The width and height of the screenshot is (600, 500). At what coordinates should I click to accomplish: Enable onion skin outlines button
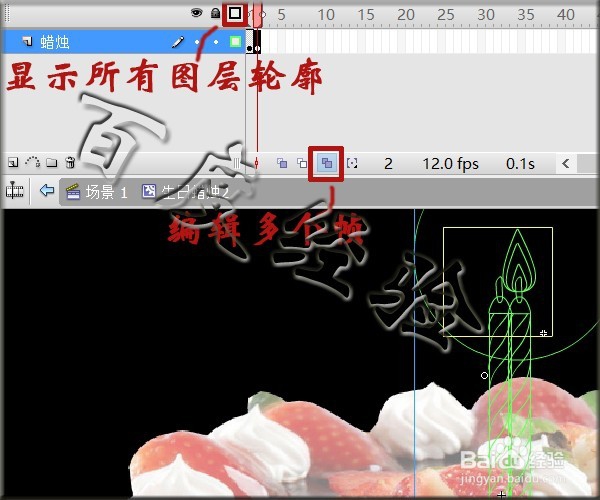302,163
